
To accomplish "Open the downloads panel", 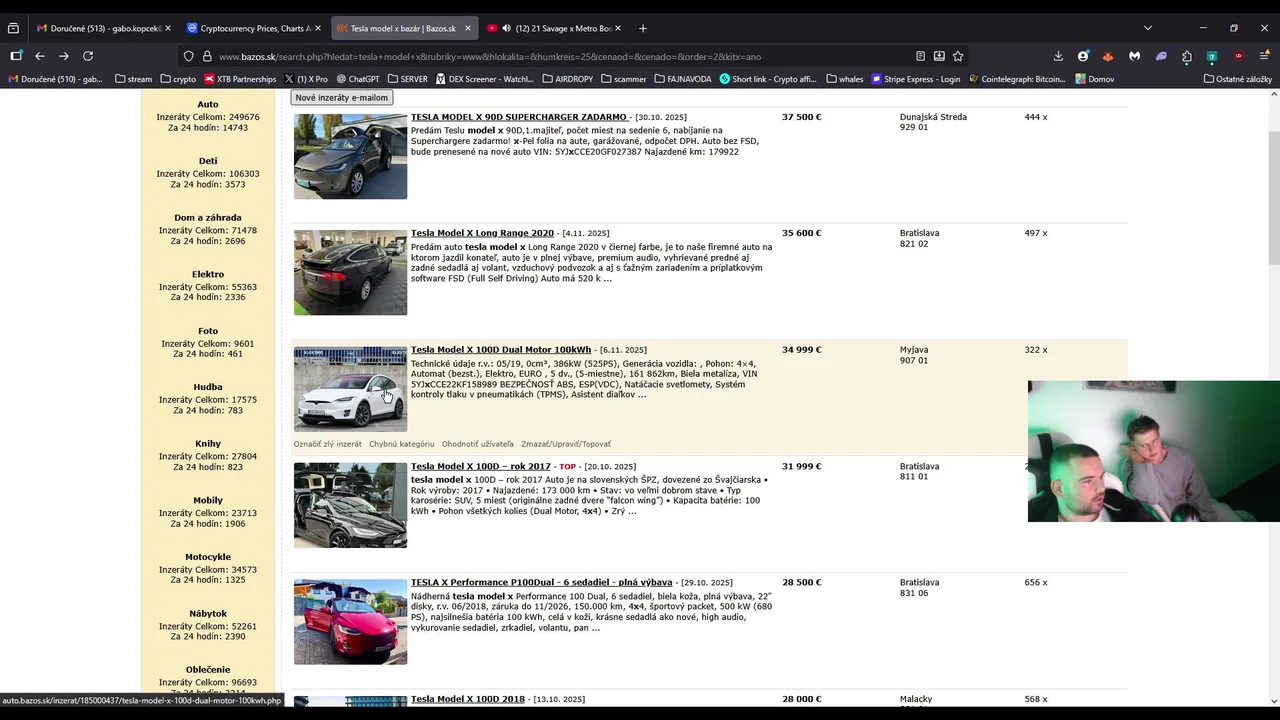I will [1058, 56].
